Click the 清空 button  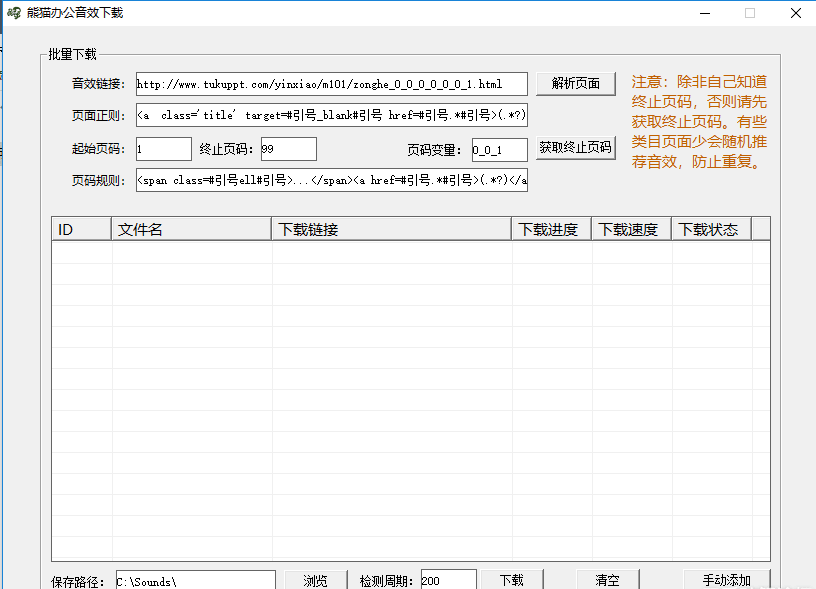point(607,580)
